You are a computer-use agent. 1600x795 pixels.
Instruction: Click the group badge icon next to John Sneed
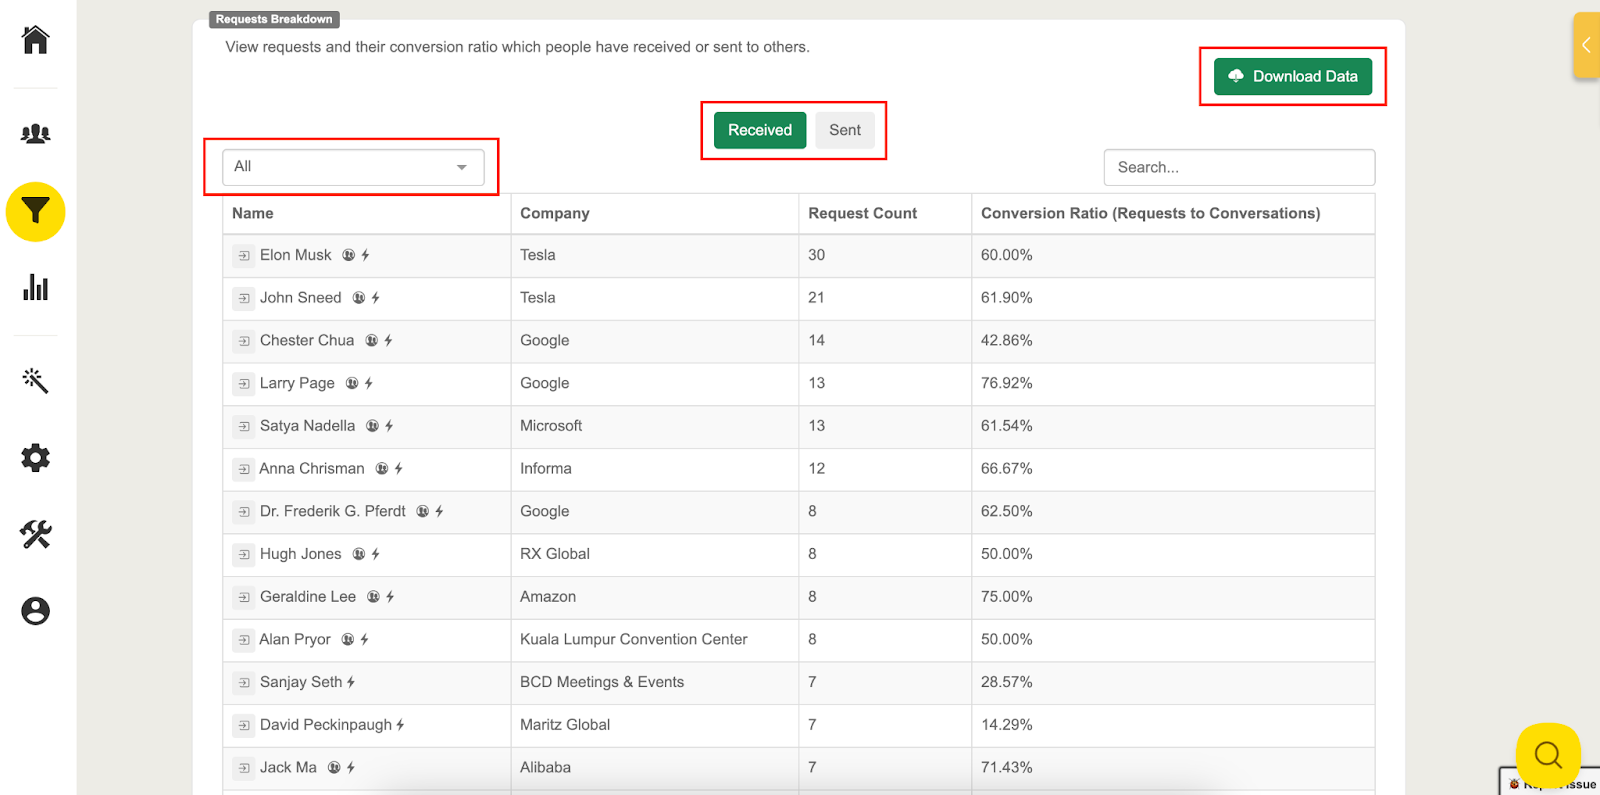point(358,298)
